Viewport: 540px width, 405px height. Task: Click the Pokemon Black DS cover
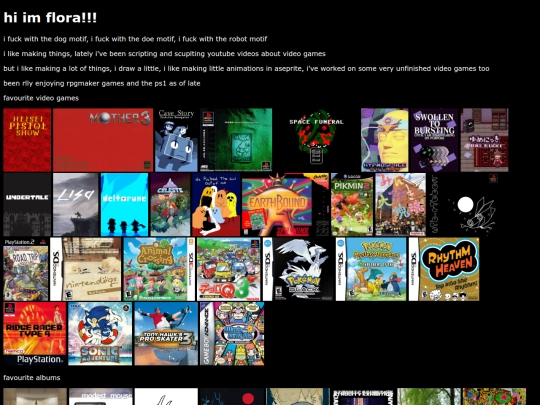coord(299,269)
